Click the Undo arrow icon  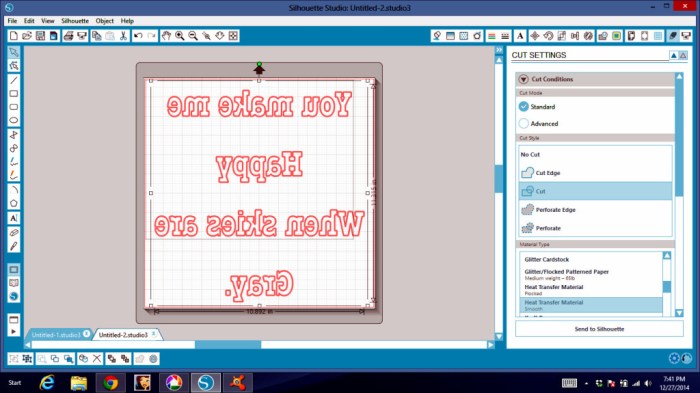(x=138, y=36)
